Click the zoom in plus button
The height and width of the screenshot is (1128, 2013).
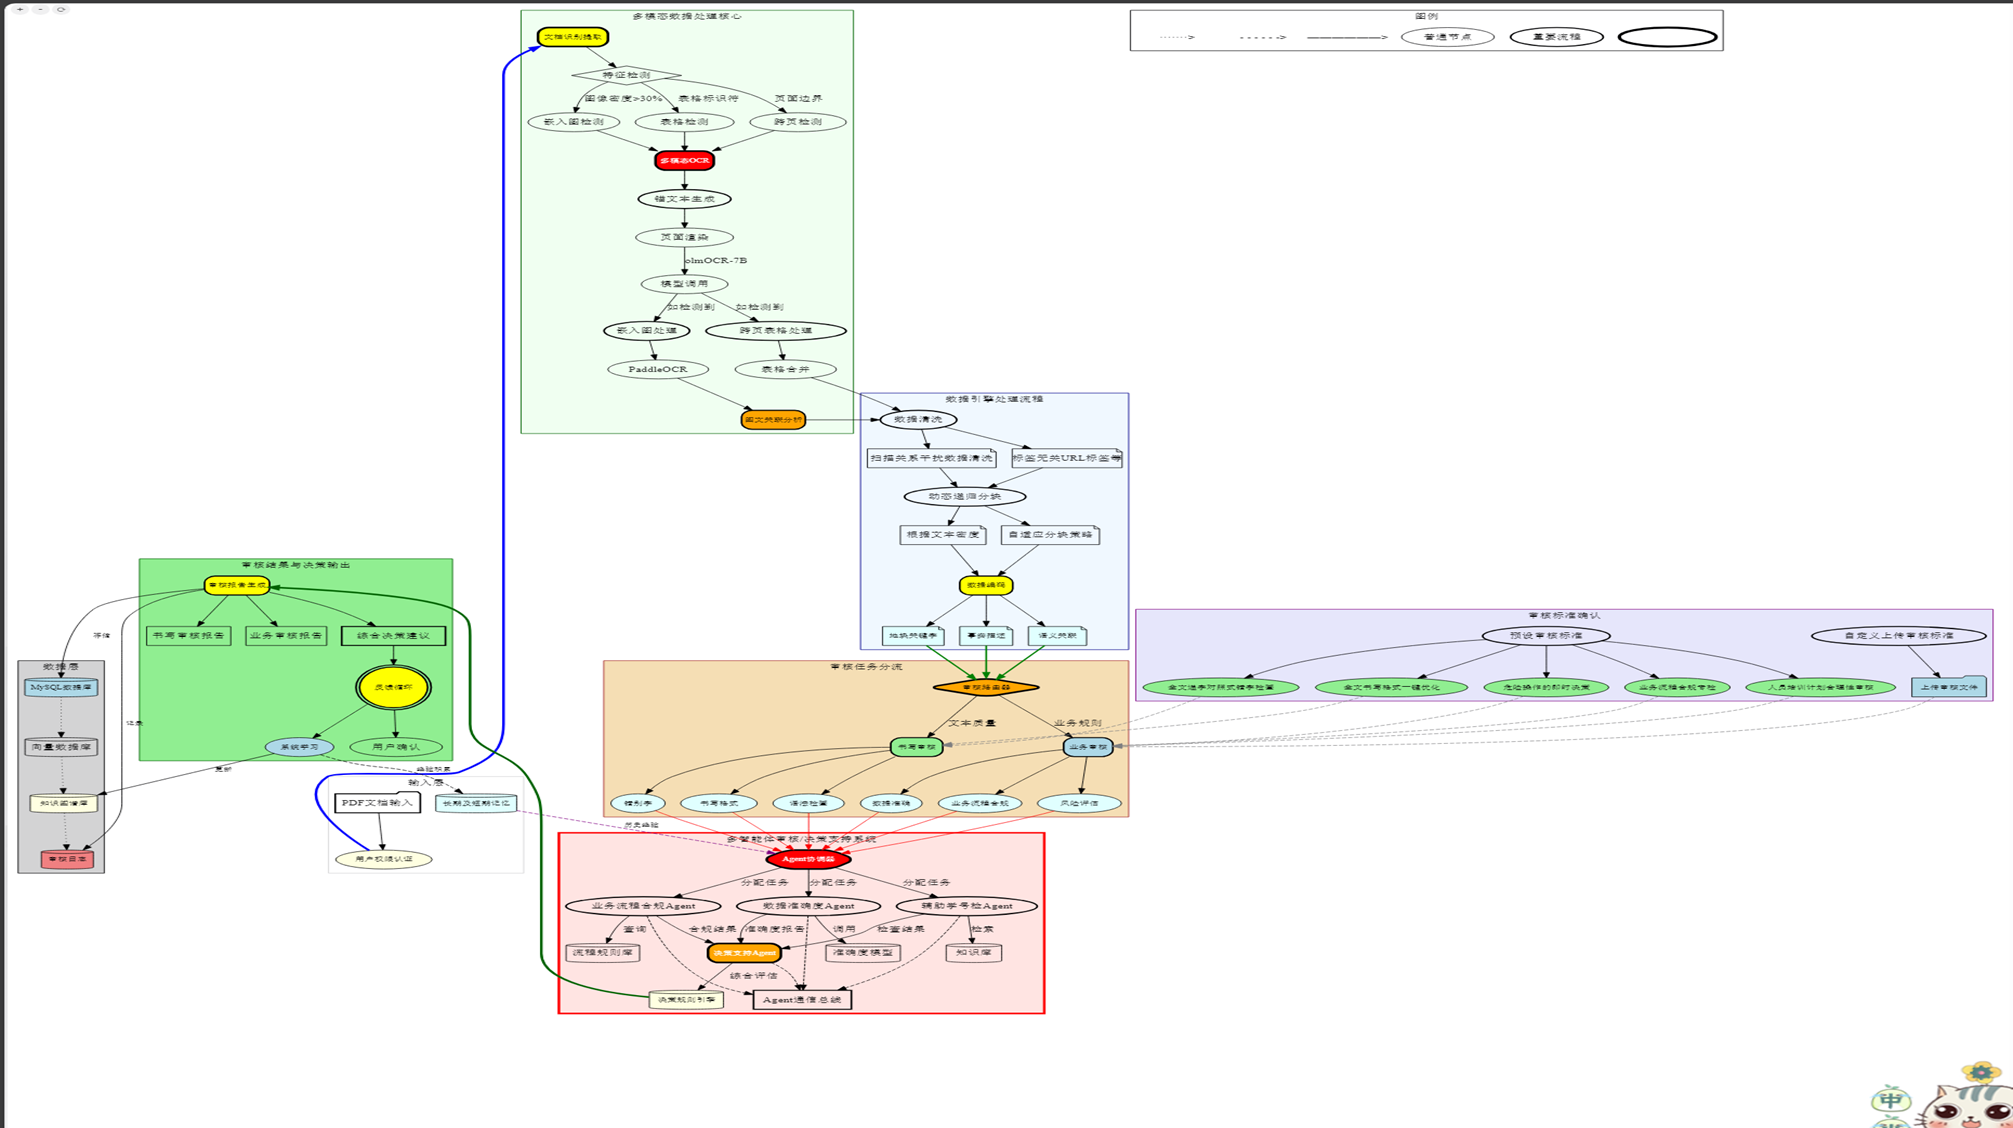coord(20,9)
